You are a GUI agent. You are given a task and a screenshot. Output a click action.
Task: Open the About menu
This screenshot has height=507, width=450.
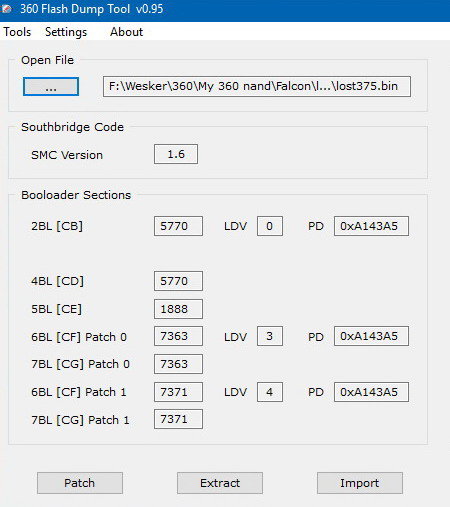[126, 32]
